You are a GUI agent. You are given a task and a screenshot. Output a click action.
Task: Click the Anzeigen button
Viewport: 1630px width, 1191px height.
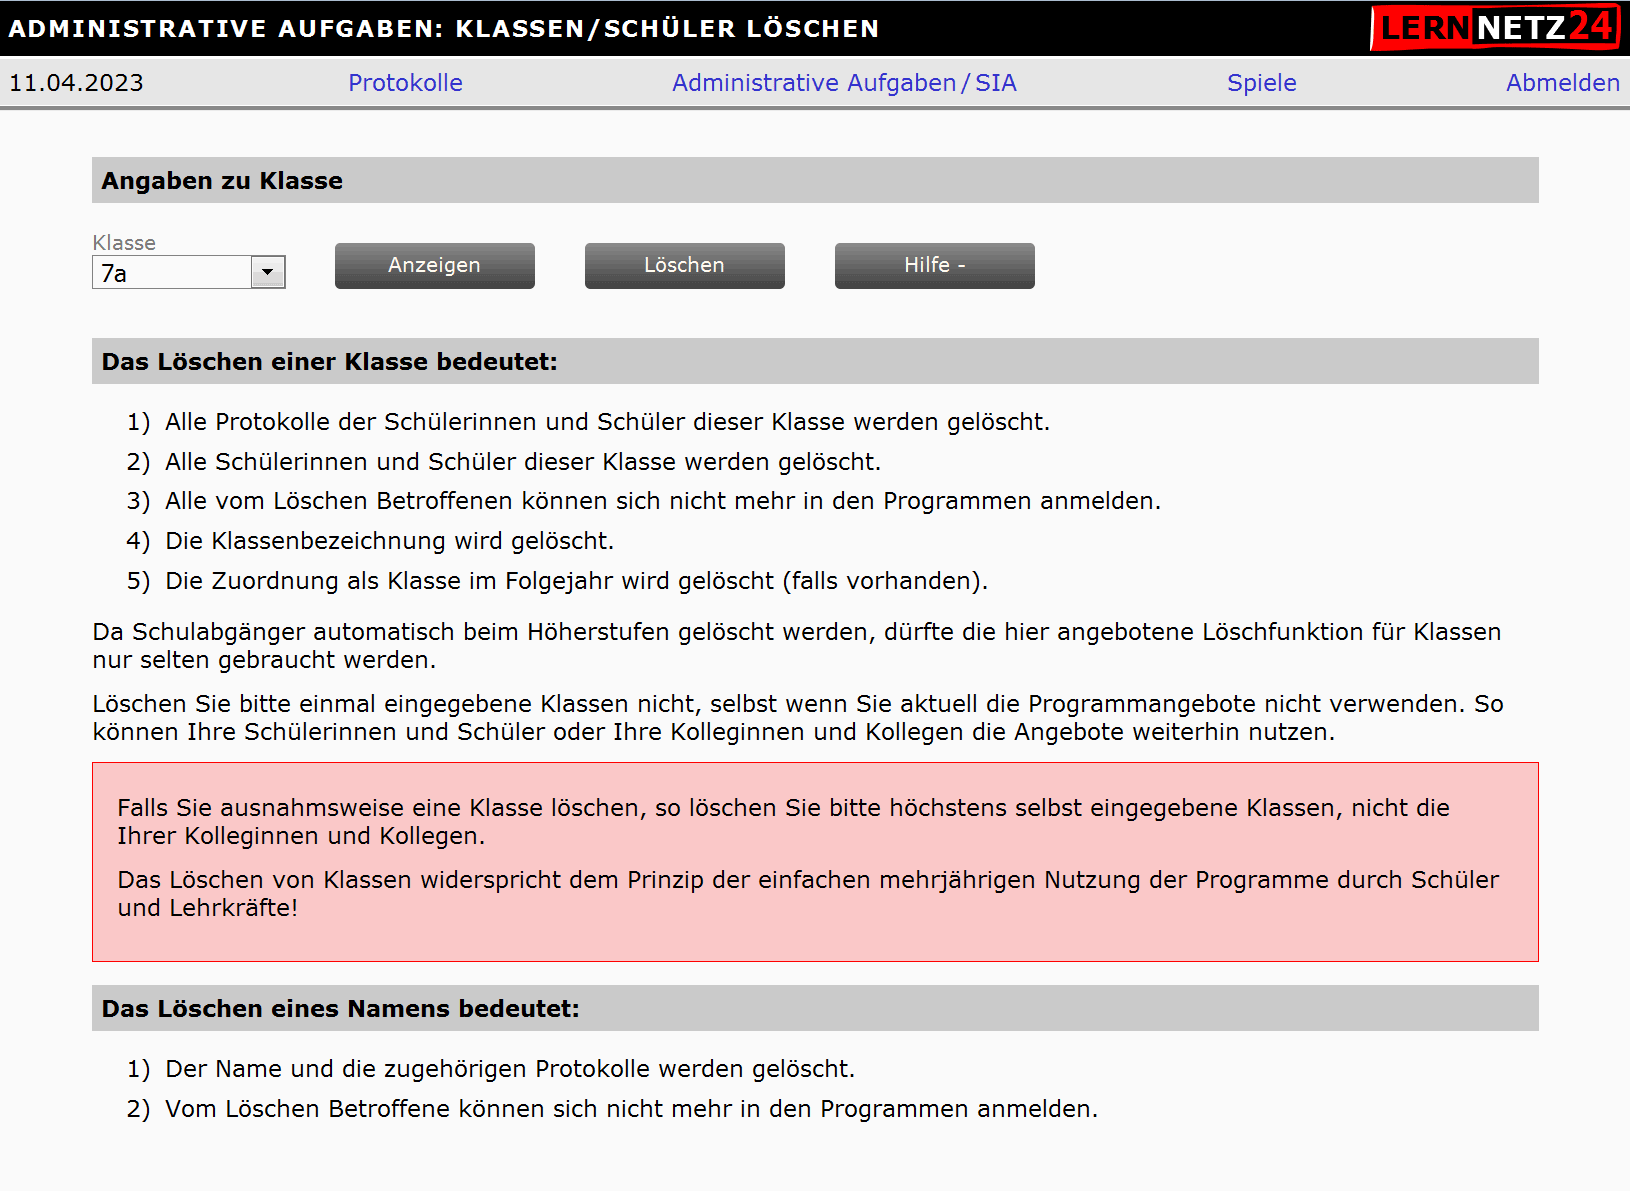pos(434,266)
